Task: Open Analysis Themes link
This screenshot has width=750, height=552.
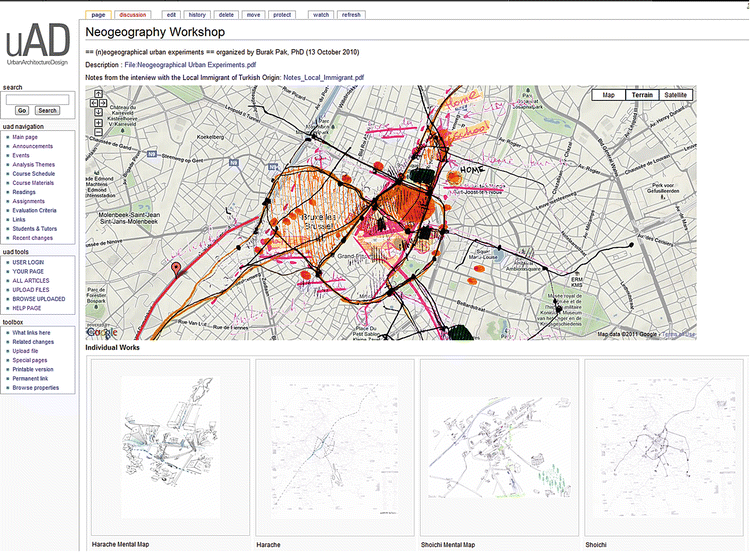Action: click(x=33, y=165)
